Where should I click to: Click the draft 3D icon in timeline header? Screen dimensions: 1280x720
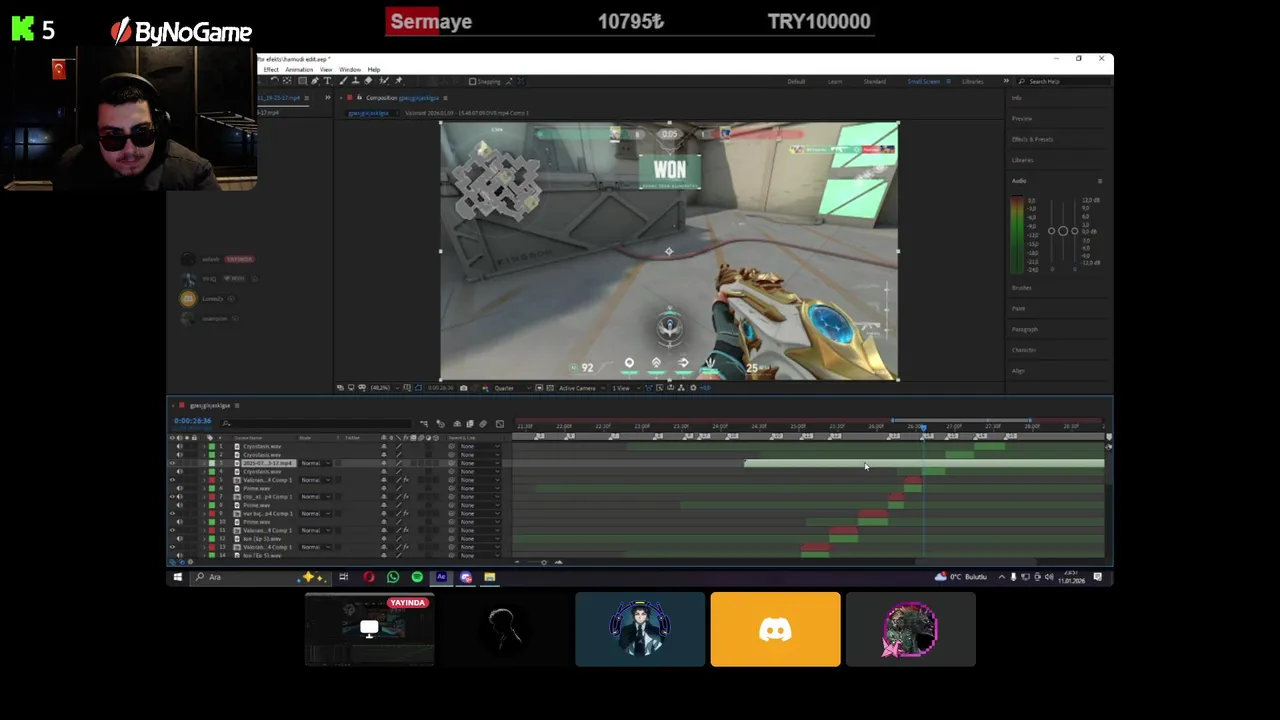pos(440,424)
